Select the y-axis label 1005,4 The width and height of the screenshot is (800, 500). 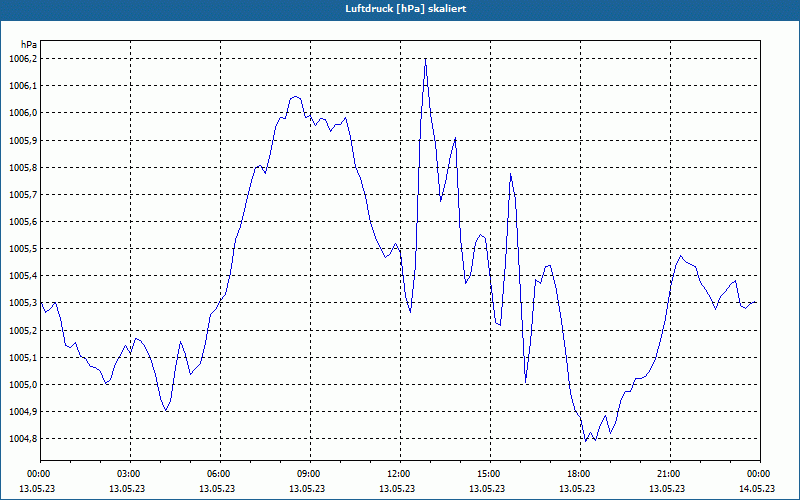coord(23,276)
